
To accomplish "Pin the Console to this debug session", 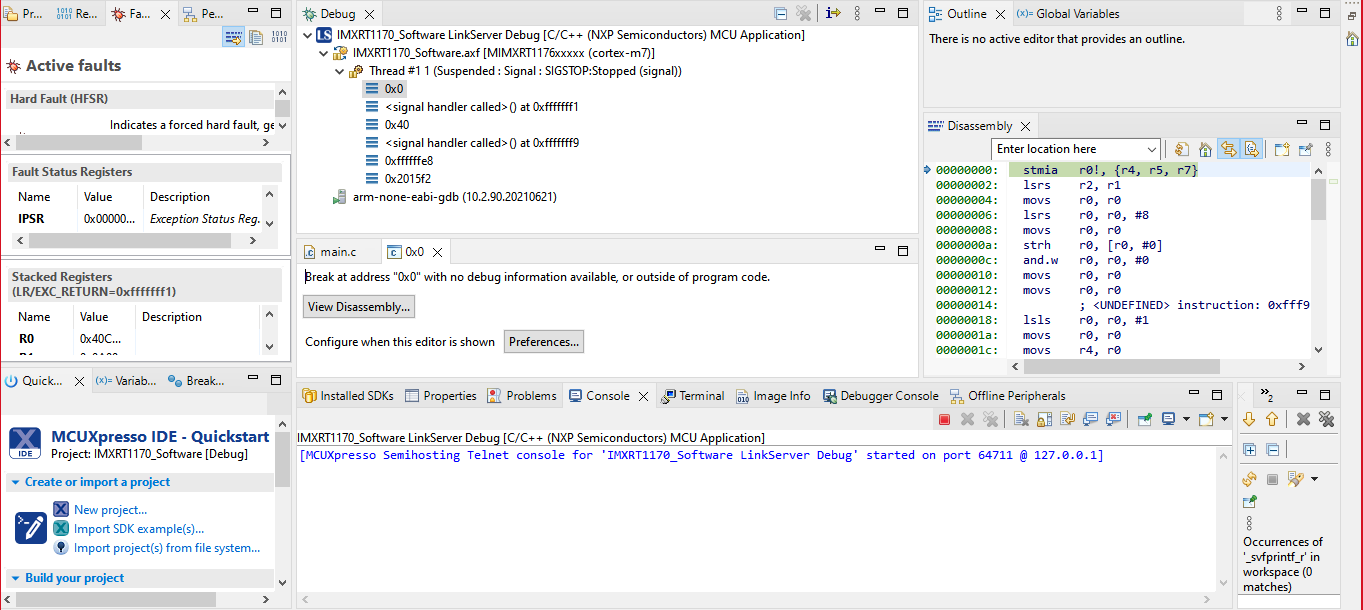I will [x=1144, y=418].
